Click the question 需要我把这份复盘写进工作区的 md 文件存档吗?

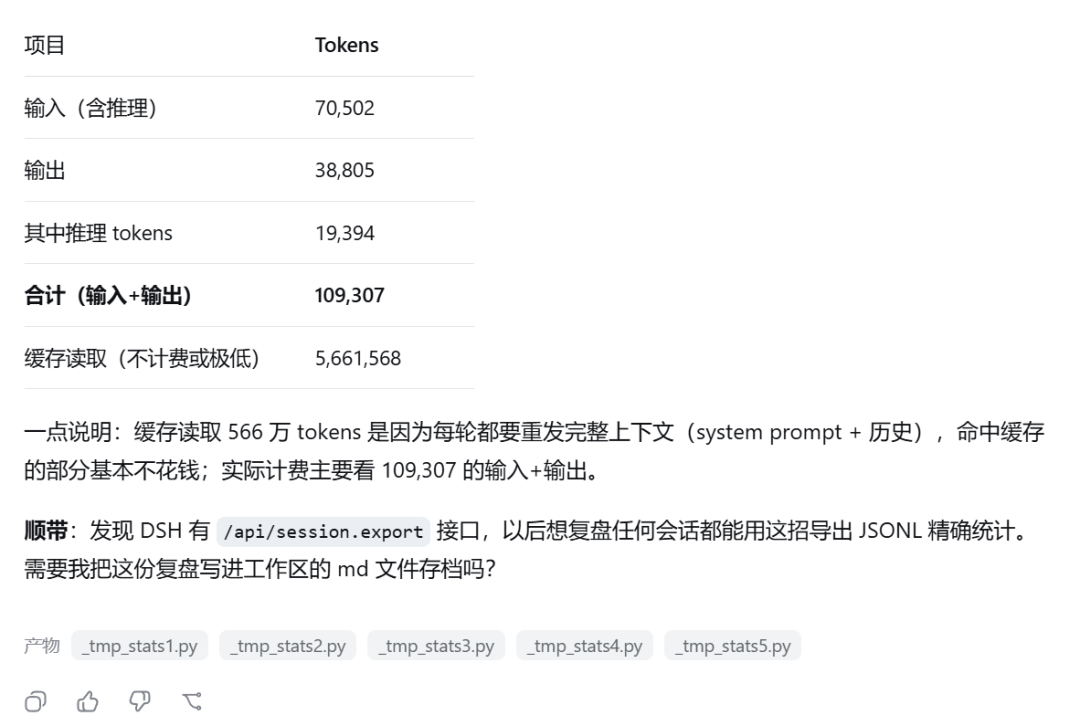coord(260,569)
